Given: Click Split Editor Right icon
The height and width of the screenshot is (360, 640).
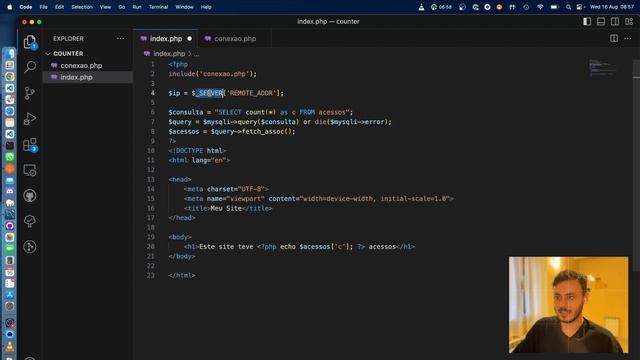Looking at the screenshot, I should click(x=614, y=38).
